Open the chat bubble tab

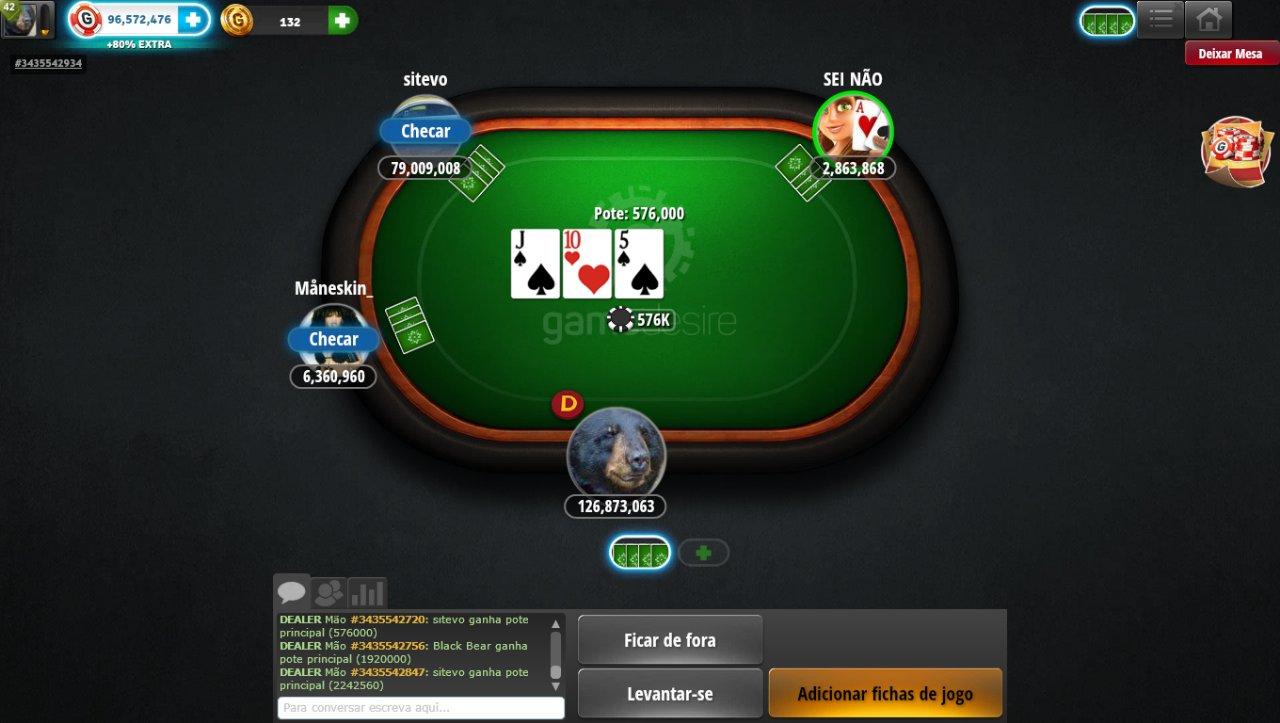point(292,592)
